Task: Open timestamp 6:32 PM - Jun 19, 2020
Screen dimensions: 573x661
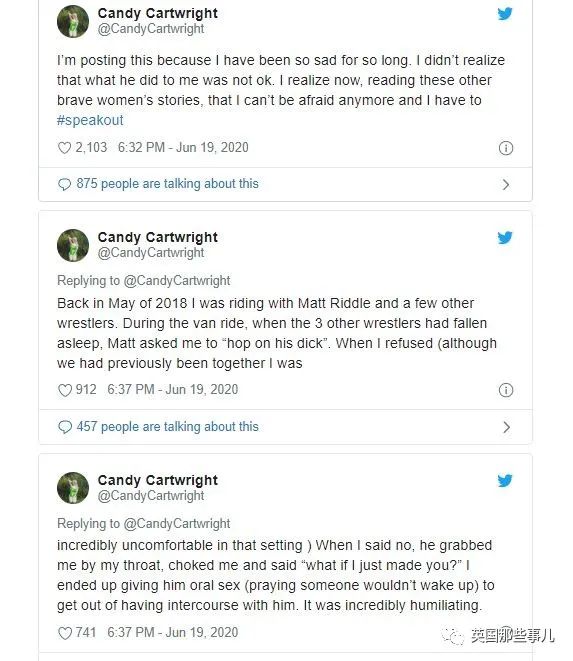Action: (183, 148)
